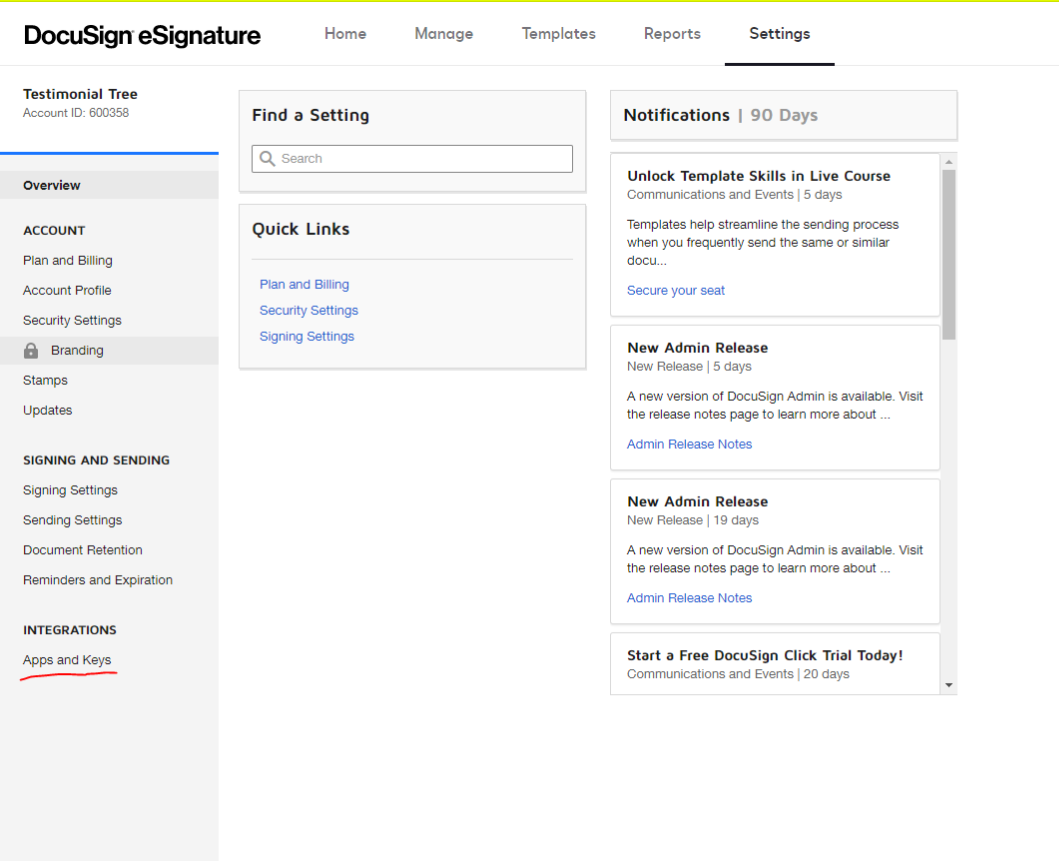Click New Admin Release title, 5 days
The image size is (1059, 861).
tap(697, 348)
